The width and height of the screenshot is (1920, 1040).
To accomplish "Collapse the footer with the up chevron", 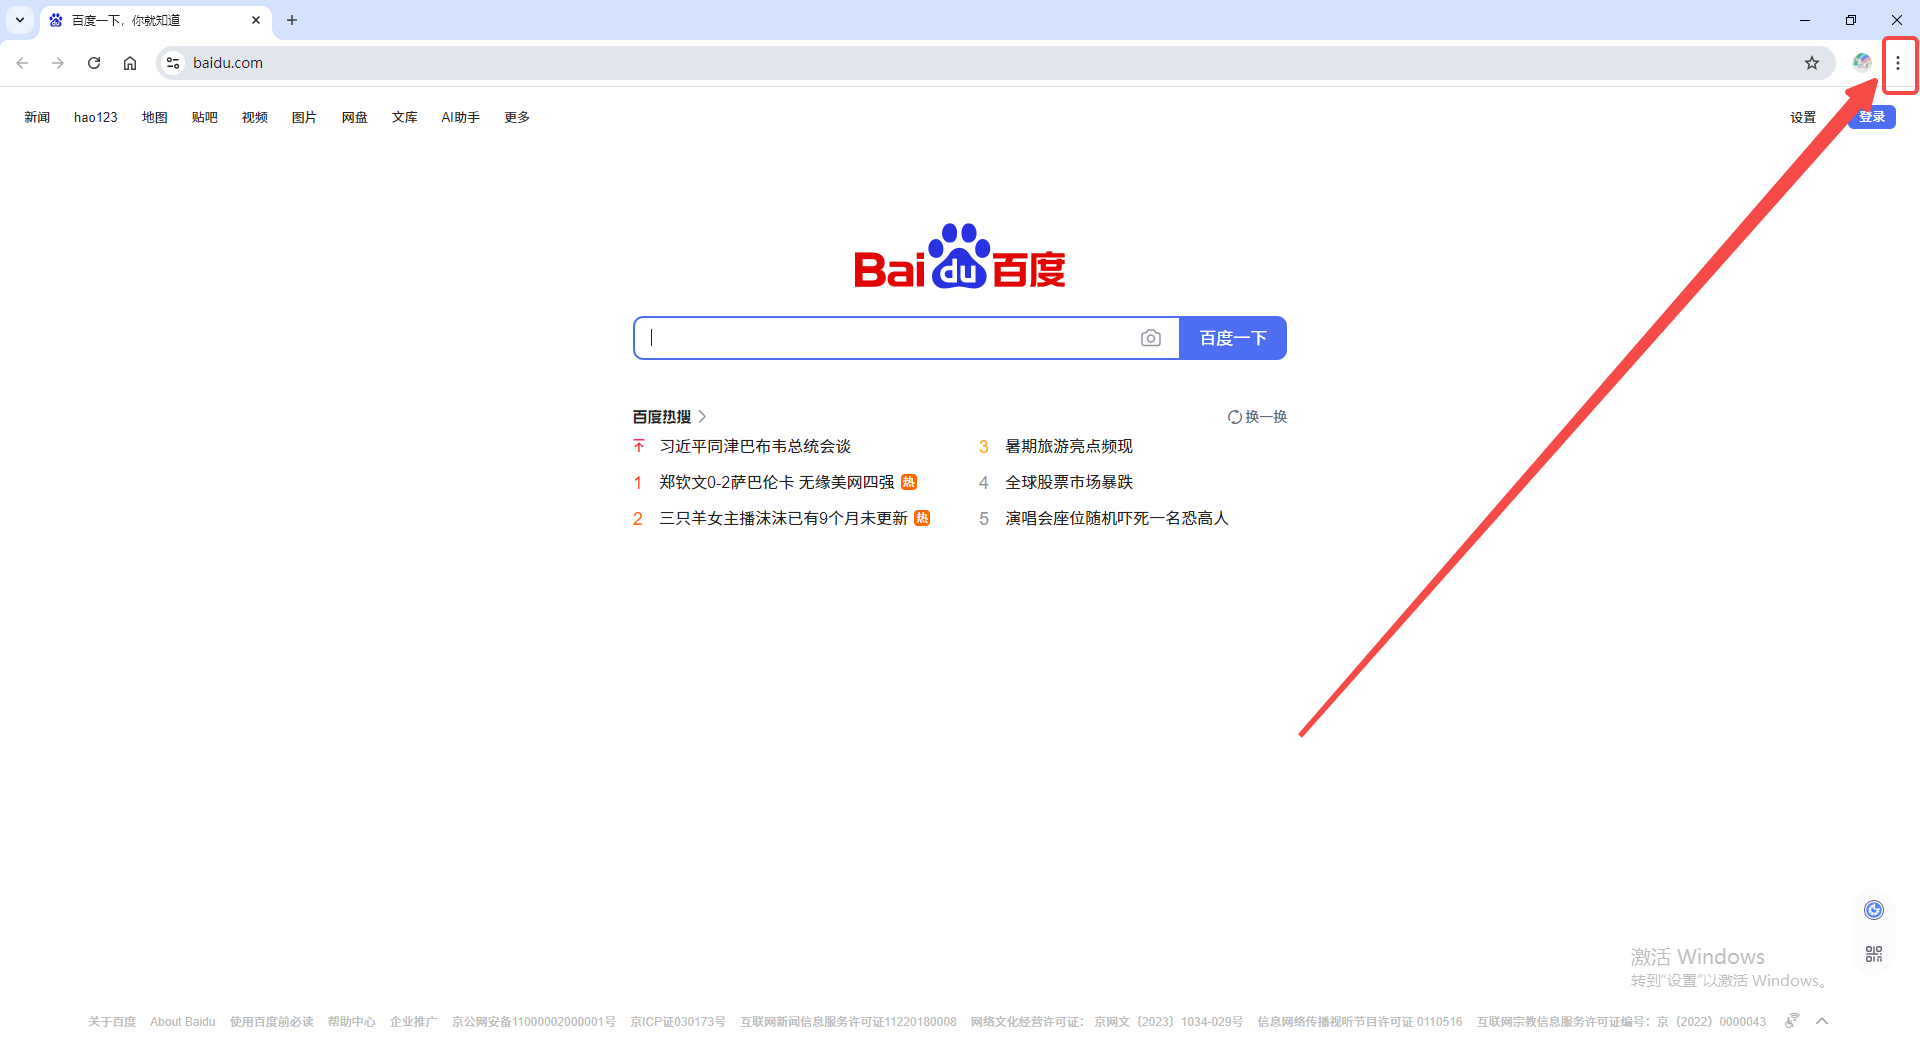I will [1822, 1021].
